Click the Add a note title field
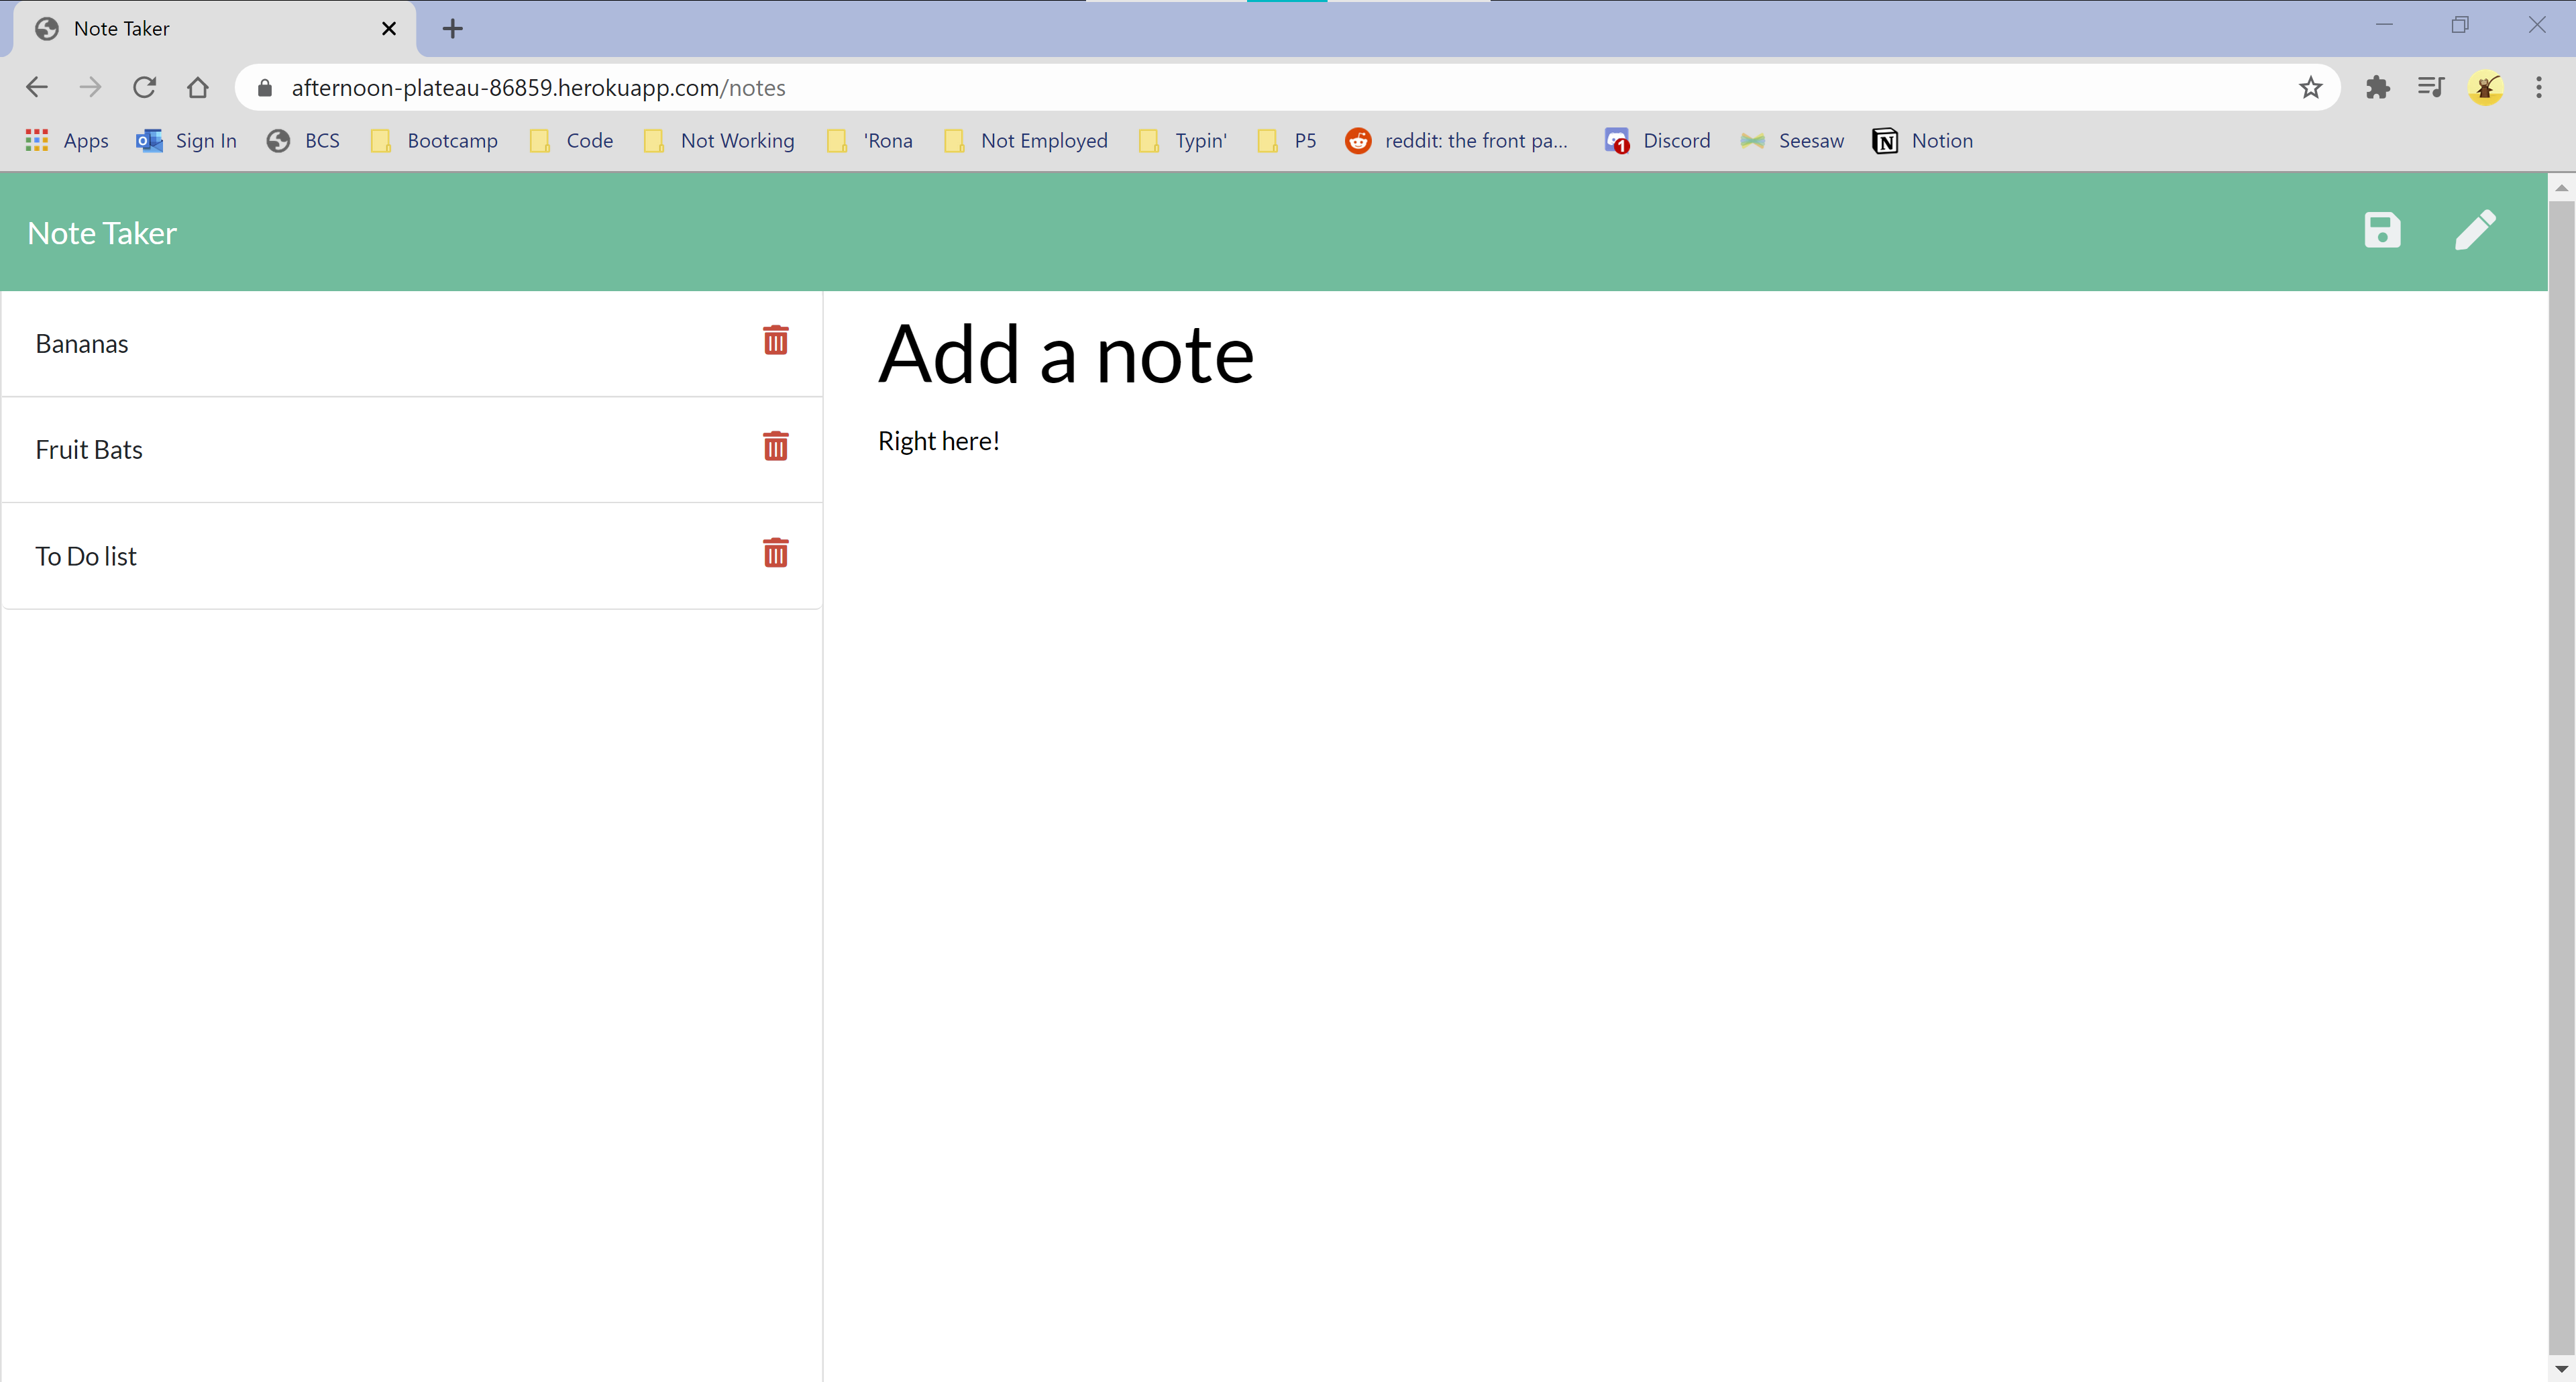The height and width of the screenshot is (1382, 2576). click(x=1065, y=355)
